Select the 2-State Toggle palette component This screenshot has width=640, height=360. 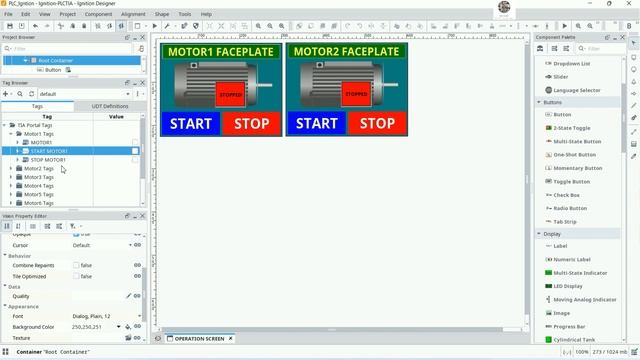tap(571, 128)
